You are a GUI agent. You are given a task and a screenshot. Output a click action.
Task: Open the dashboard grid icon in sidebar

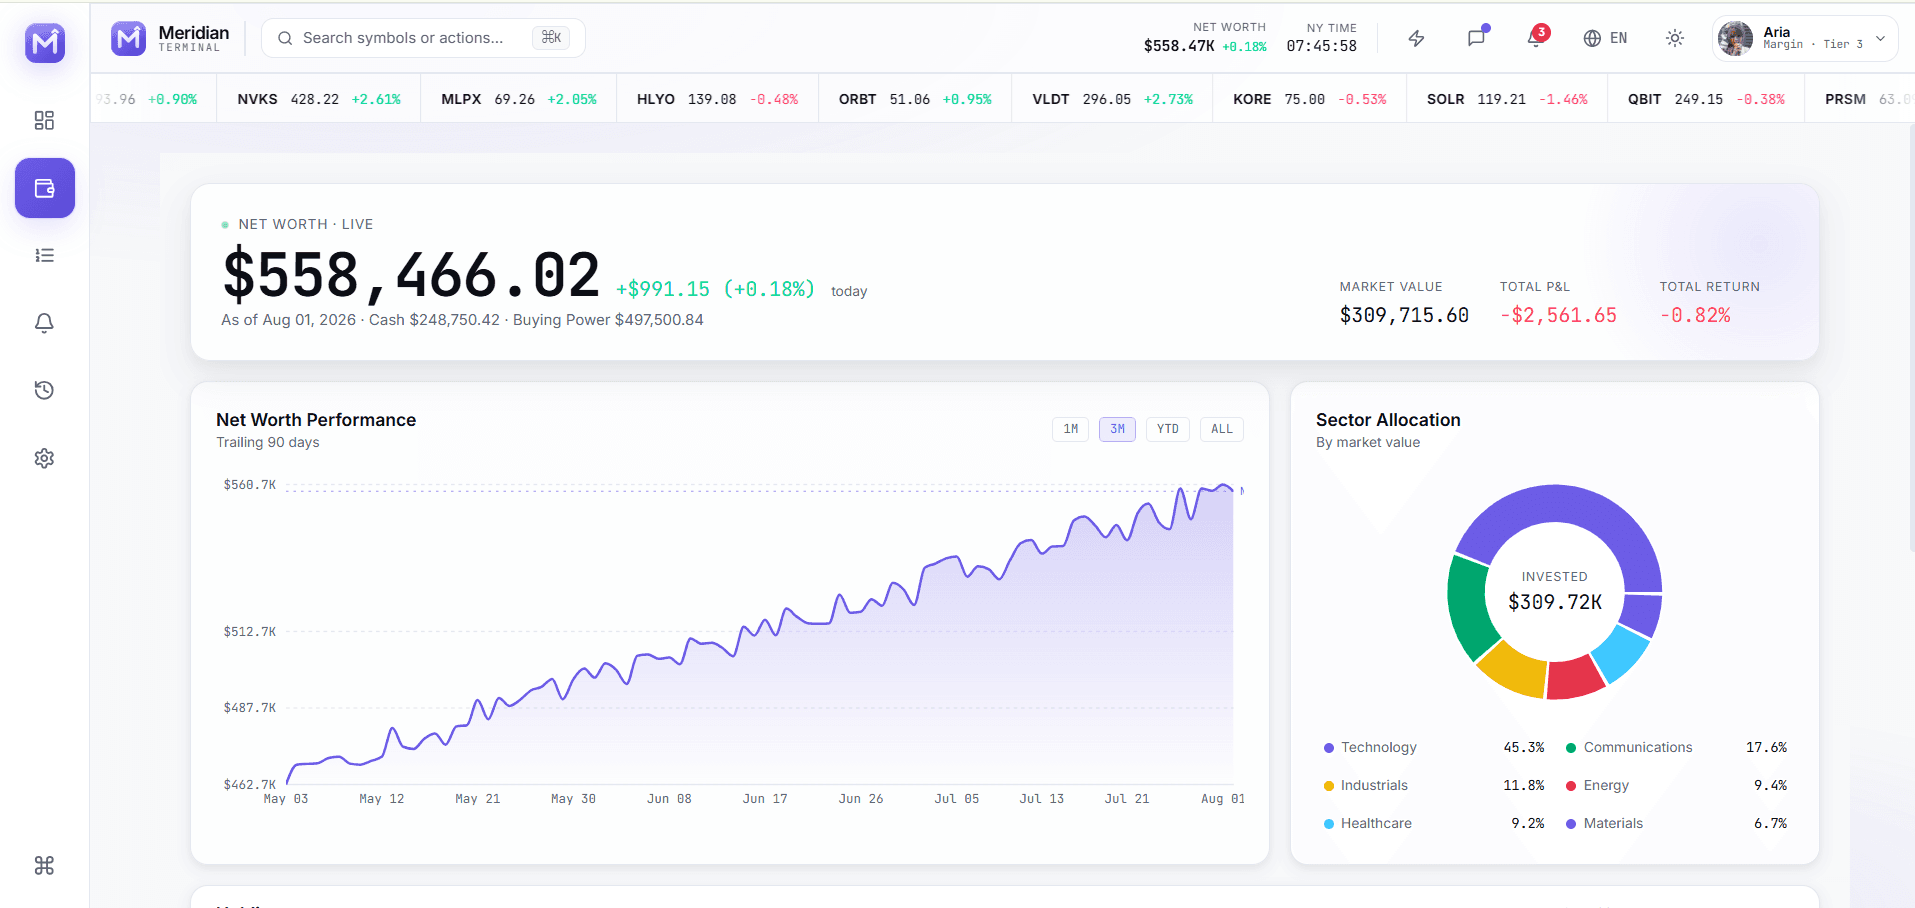click(44, 121)
